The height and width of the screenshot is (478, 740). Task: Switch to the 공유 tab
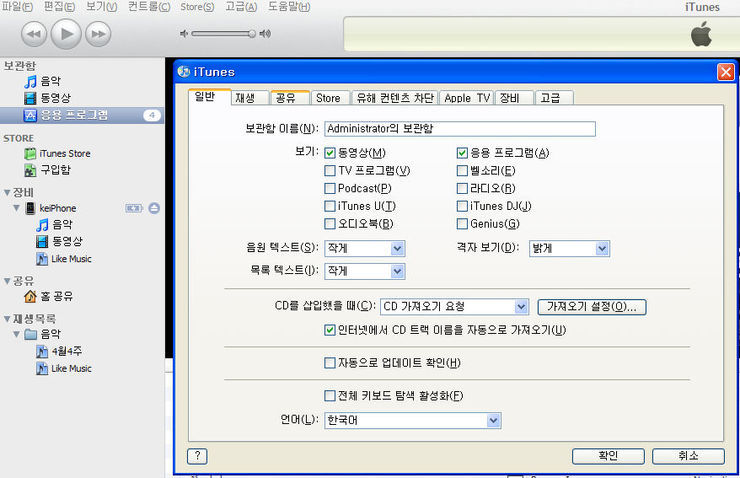point(290,98)
